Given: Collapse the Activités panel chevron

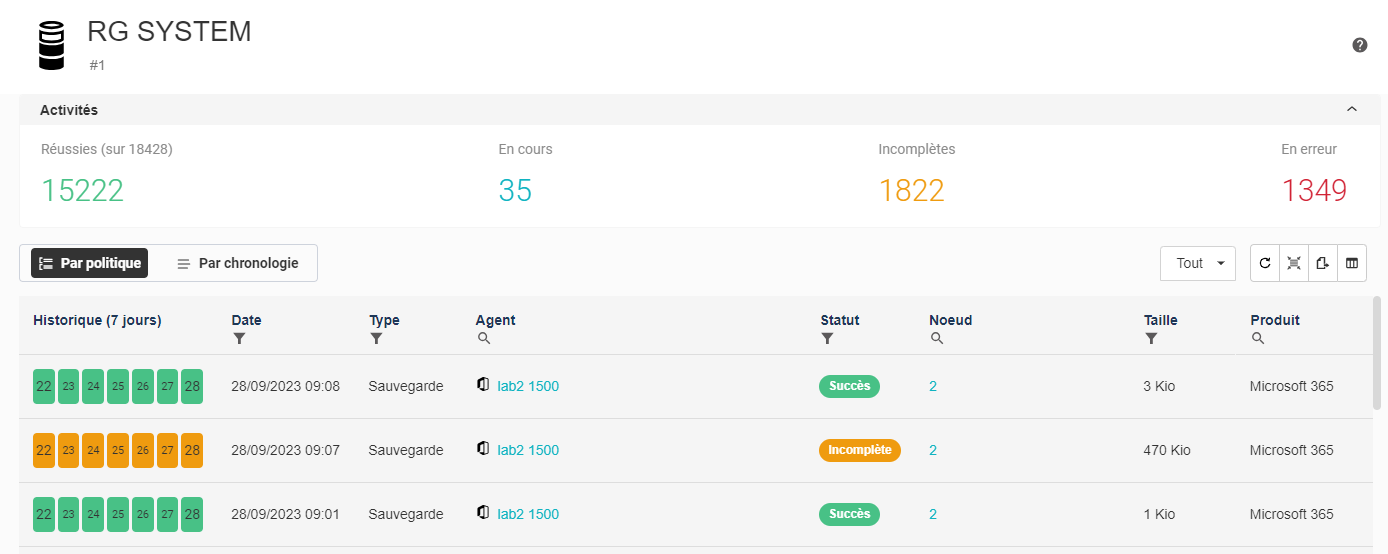Looking at the screenshot, I should point(1352,109).
